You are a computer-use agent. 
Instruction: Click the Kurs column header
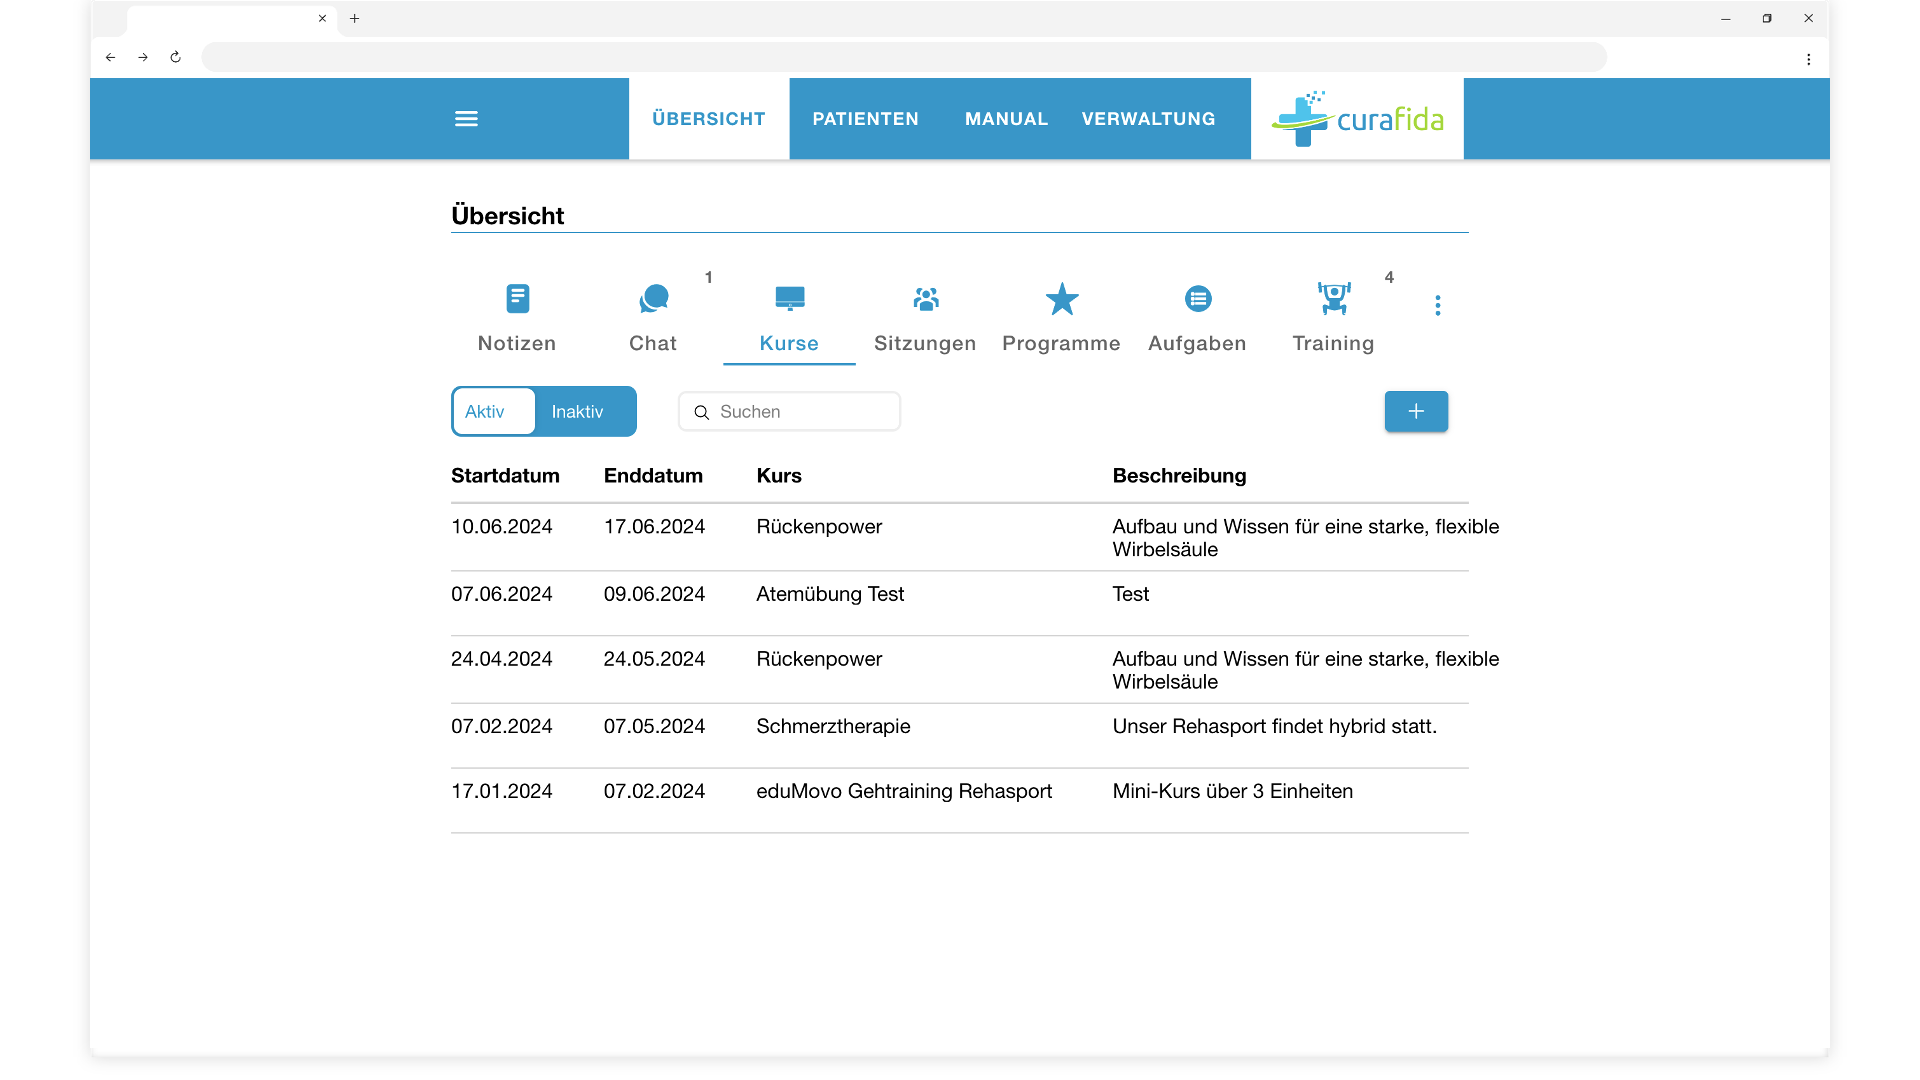tap(779, 476)
